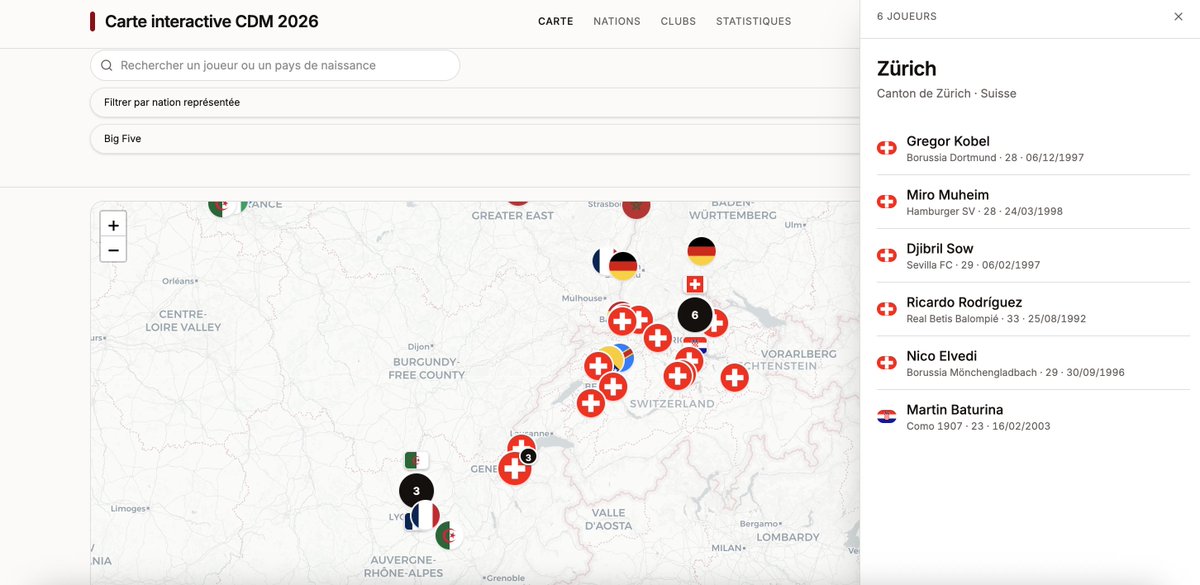Click the Canton de Zürich · Suisse subtitle
The width and height of the screenshot is (1200, 585).
pos(946,93)
